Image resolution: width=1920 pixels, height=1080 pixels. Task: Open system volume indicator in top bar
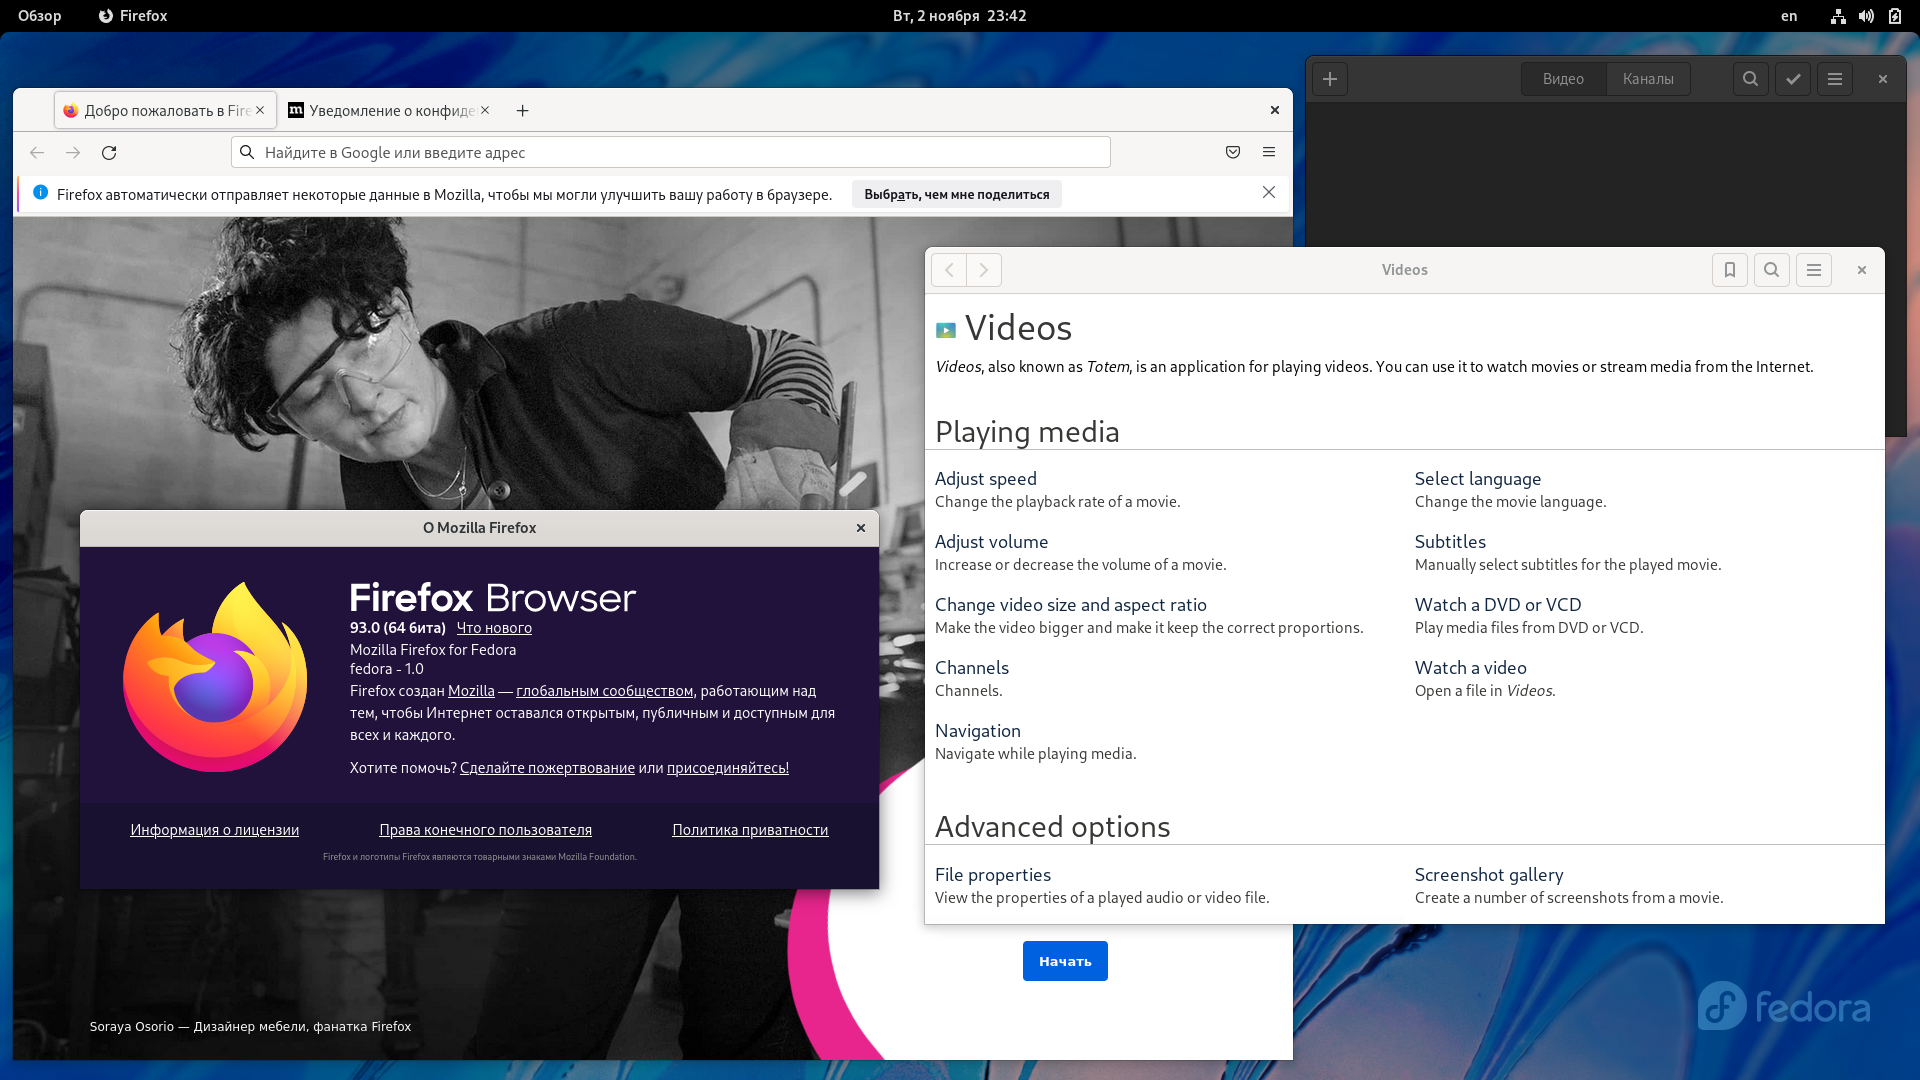pyautogui.click(x=1866, y=16)
